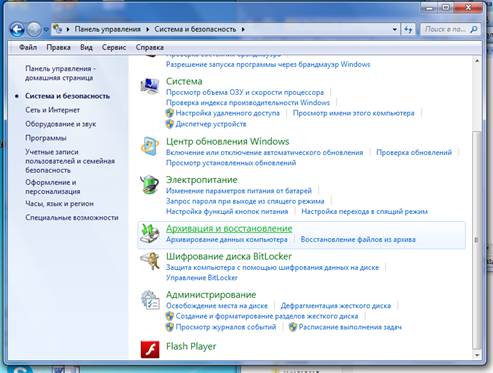This screenshot has height=373, width=493.
Task: Click the vertical scrollbar thumb
Action: click(477, 240)
